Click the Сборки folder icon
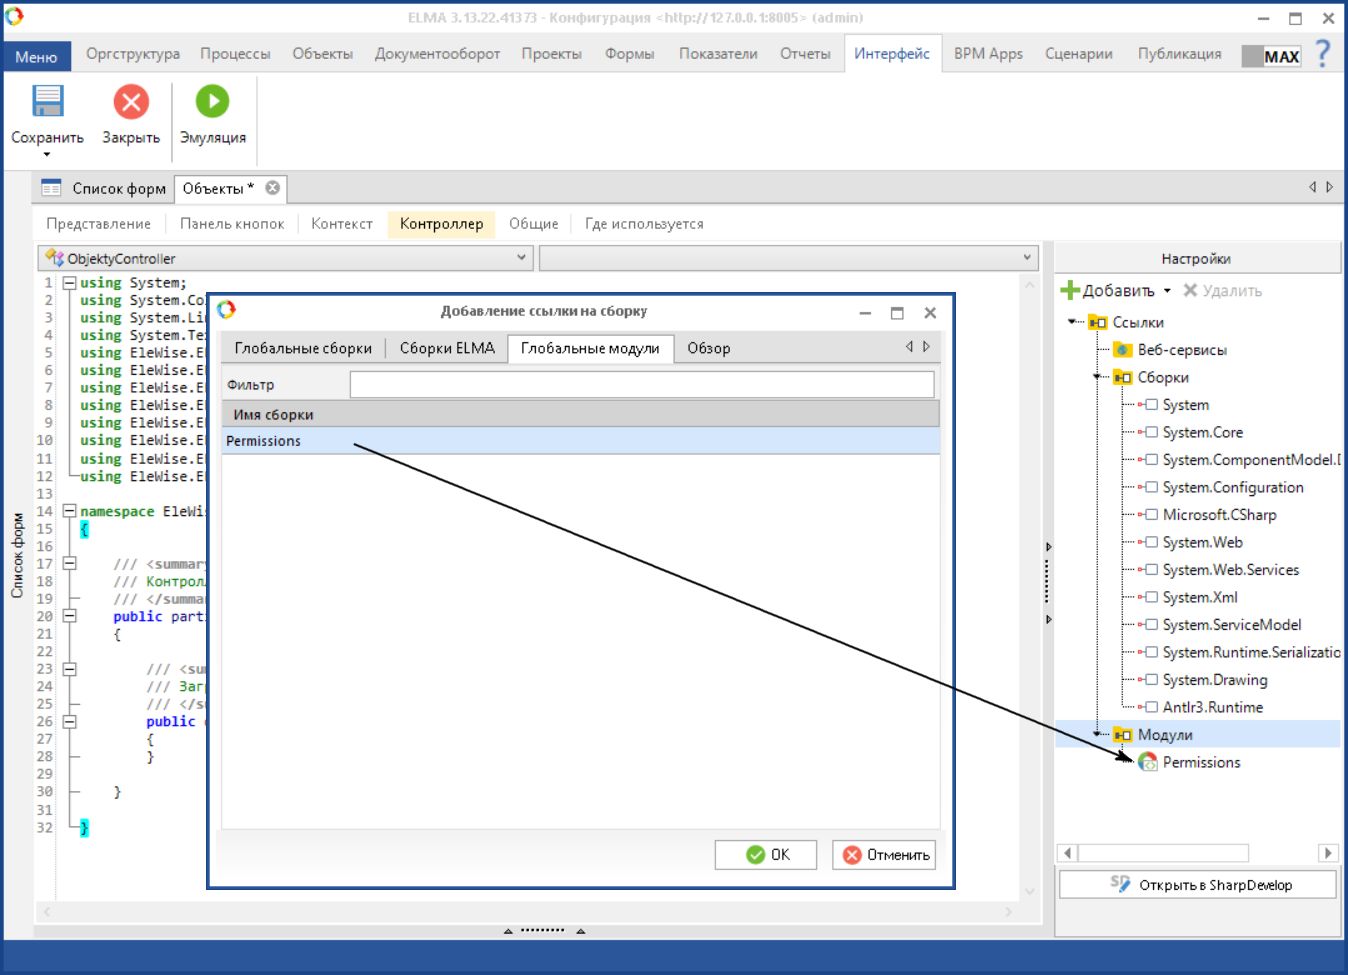This screenshot has width=1348, height=975. point(1124,377)
